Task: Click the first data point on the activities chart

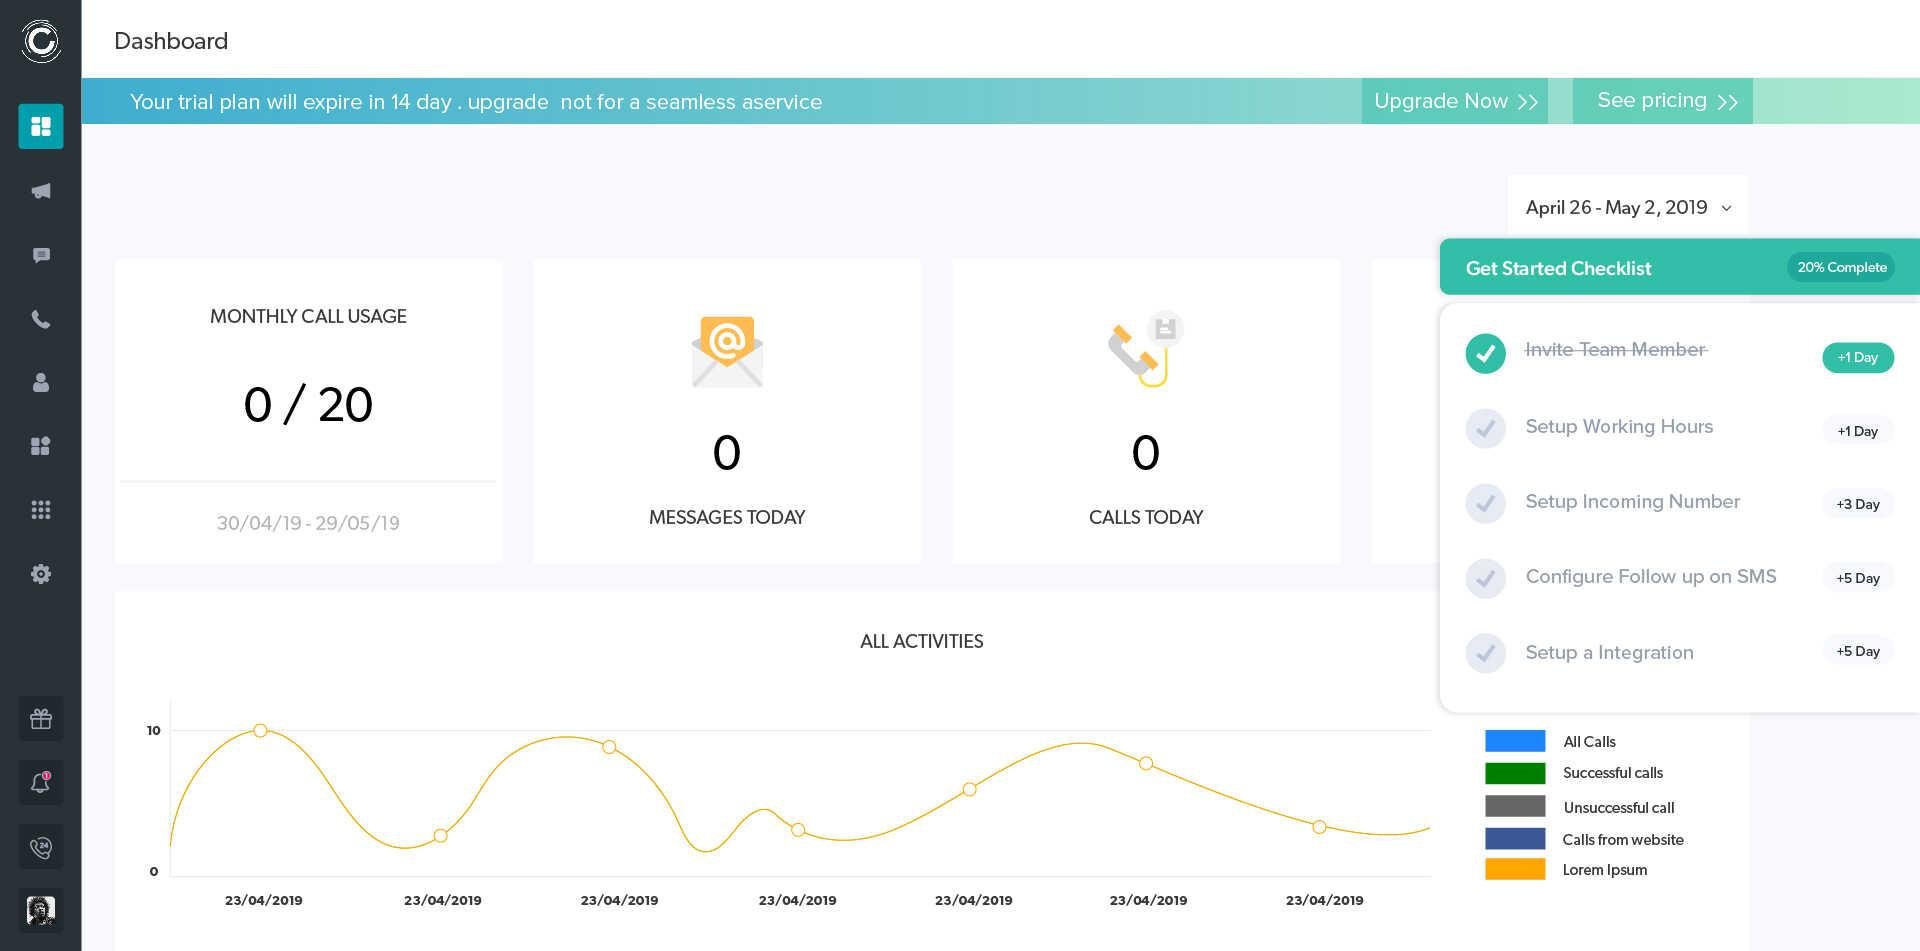Action: (x=260, y=731)
